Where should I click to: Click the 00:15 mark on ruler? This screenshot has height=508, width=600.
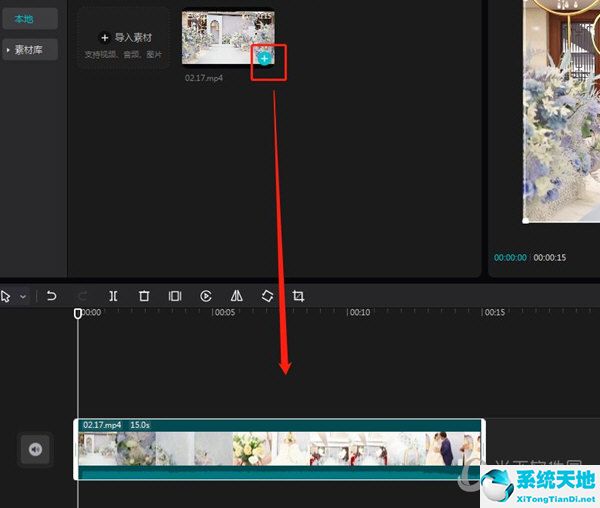[x=495, y=313]
